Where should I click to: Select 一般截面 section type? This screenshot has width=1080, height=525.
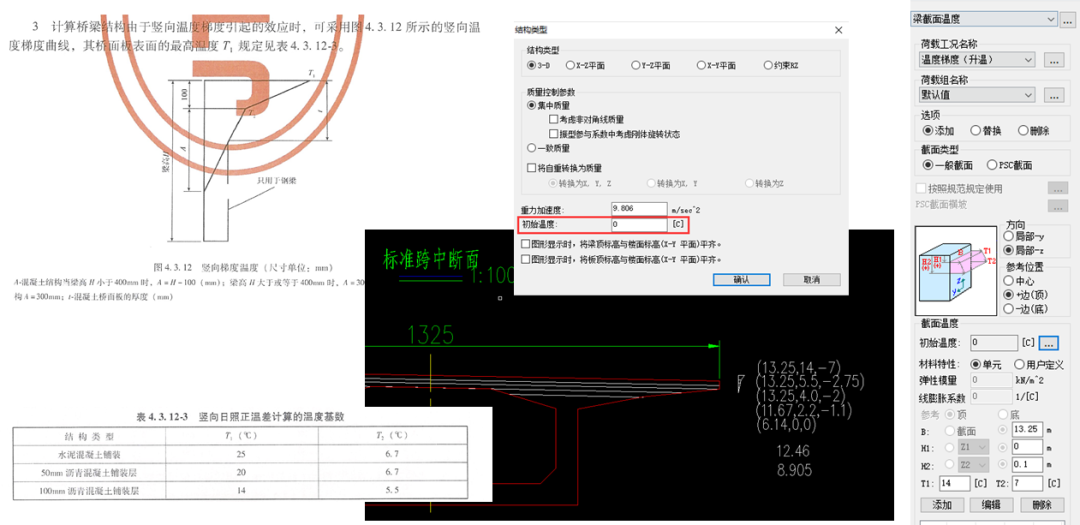928,165
